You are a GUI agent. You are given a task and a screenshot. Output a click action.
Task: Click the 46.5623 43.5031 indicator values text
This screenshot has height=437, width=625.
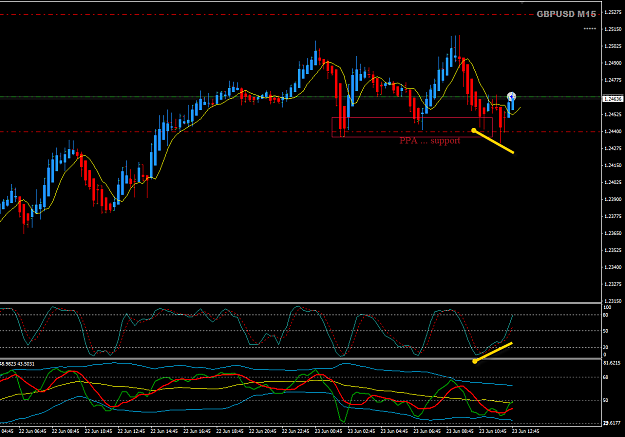point(18,364)
